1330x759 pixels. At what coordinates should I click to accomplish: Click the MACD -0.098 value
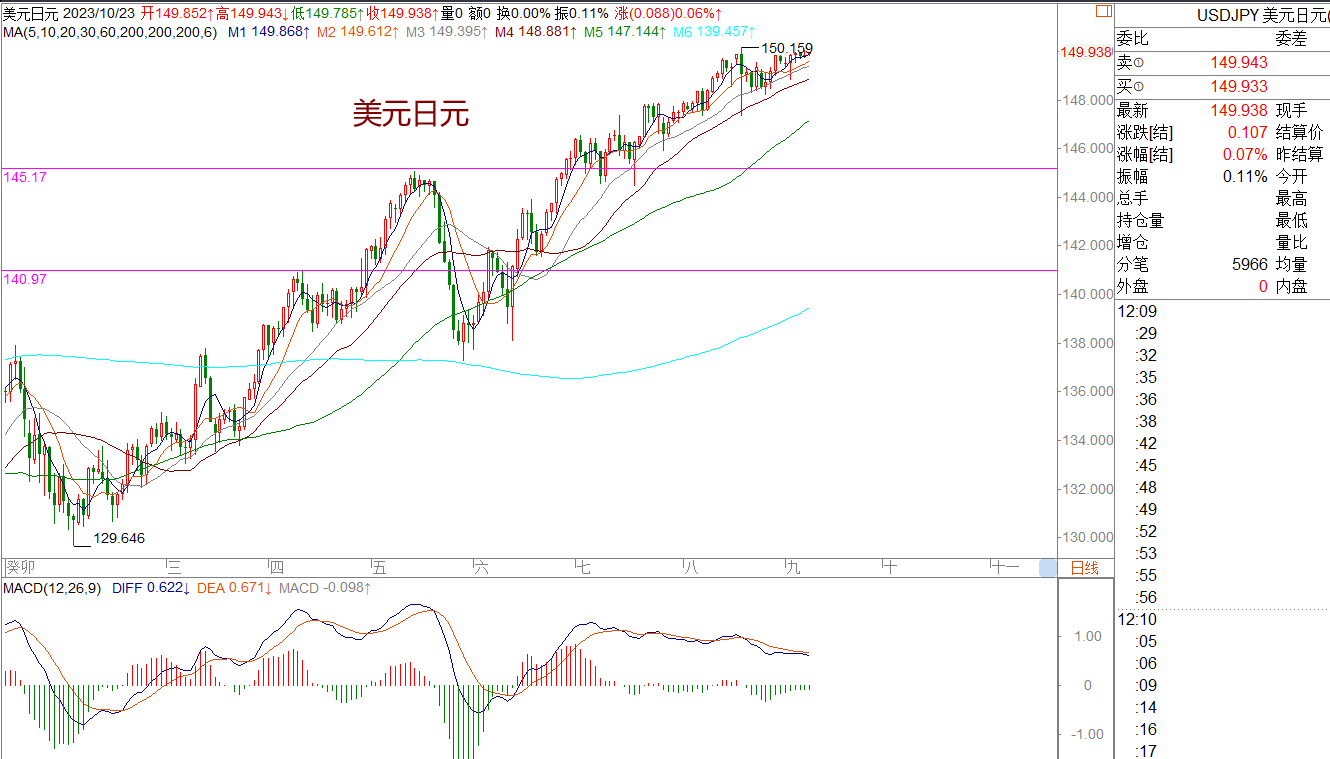tap(325, 588)
